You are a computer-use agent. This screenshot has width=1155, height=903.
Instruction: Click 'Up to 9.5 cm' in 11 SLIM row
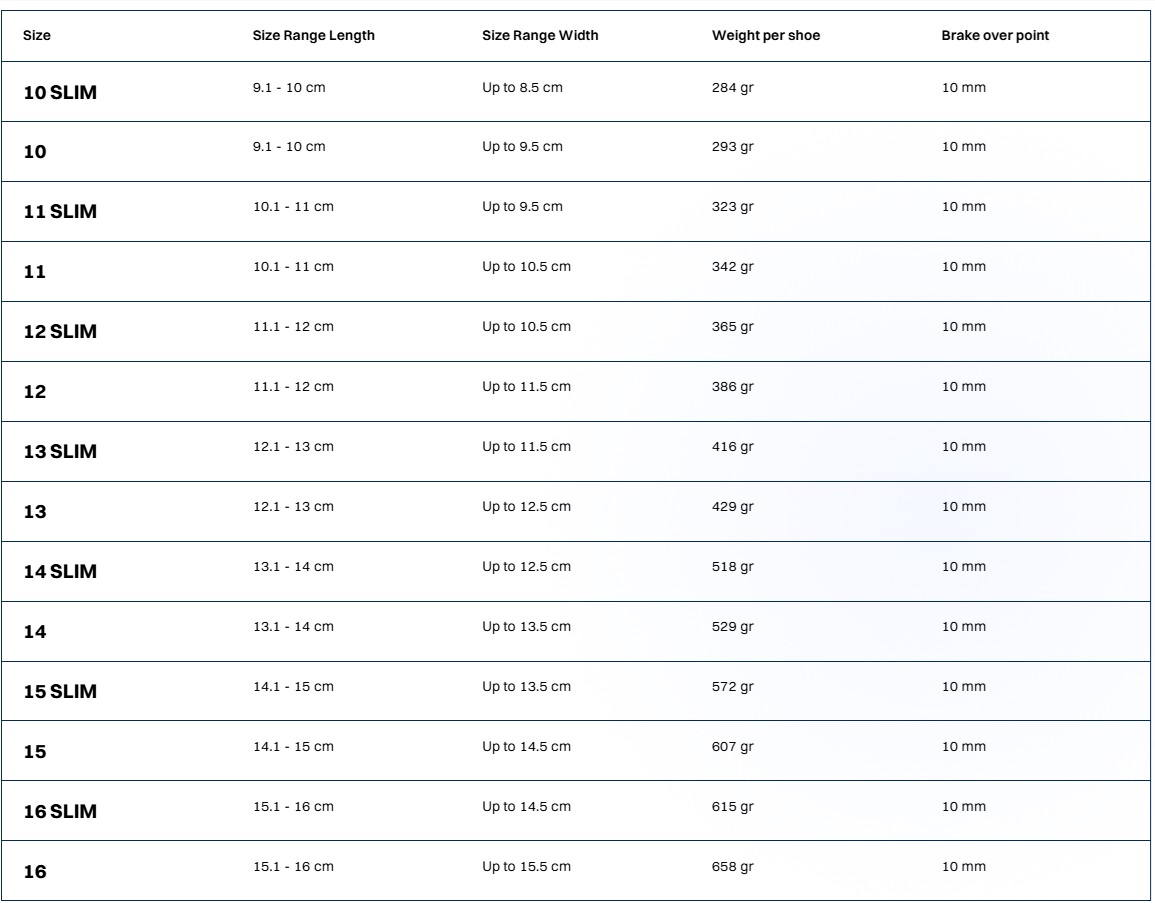click(x=522, y=207)
